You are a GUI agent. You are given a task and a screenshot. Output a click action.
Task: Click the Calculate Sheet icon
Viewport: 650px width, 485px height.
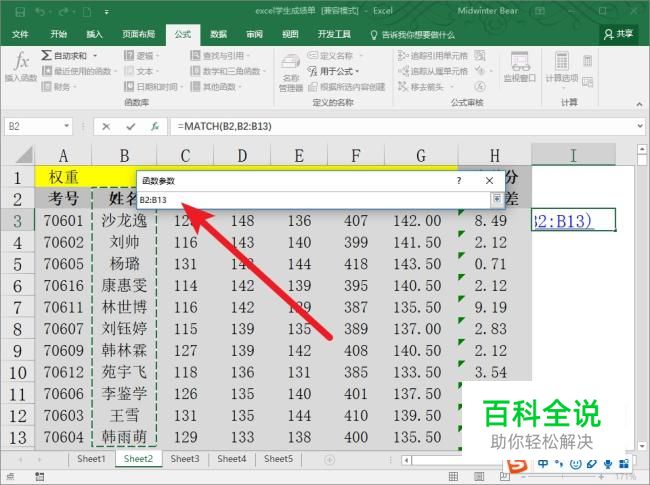click(x=587, y=82)
